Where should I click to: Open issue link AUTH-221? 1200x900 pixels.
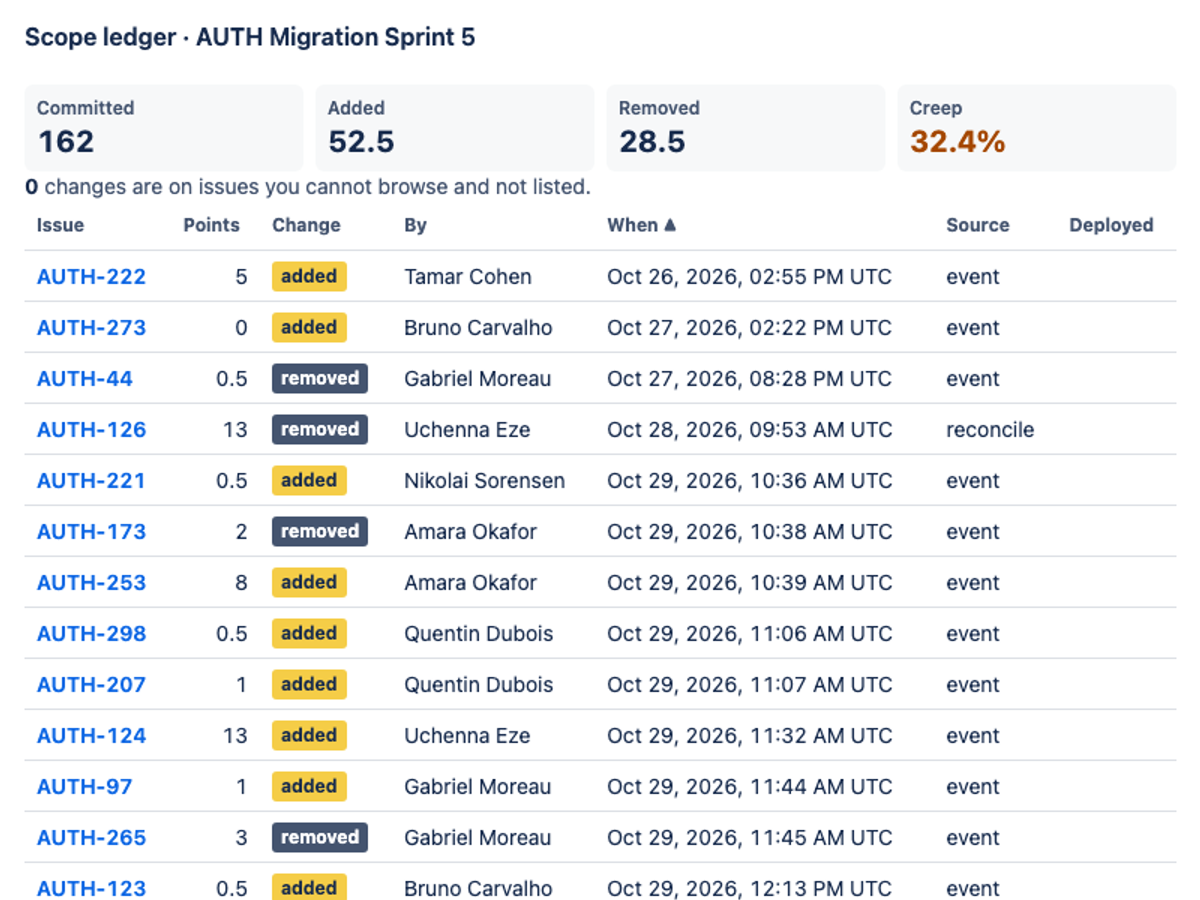tap(91, 481)
